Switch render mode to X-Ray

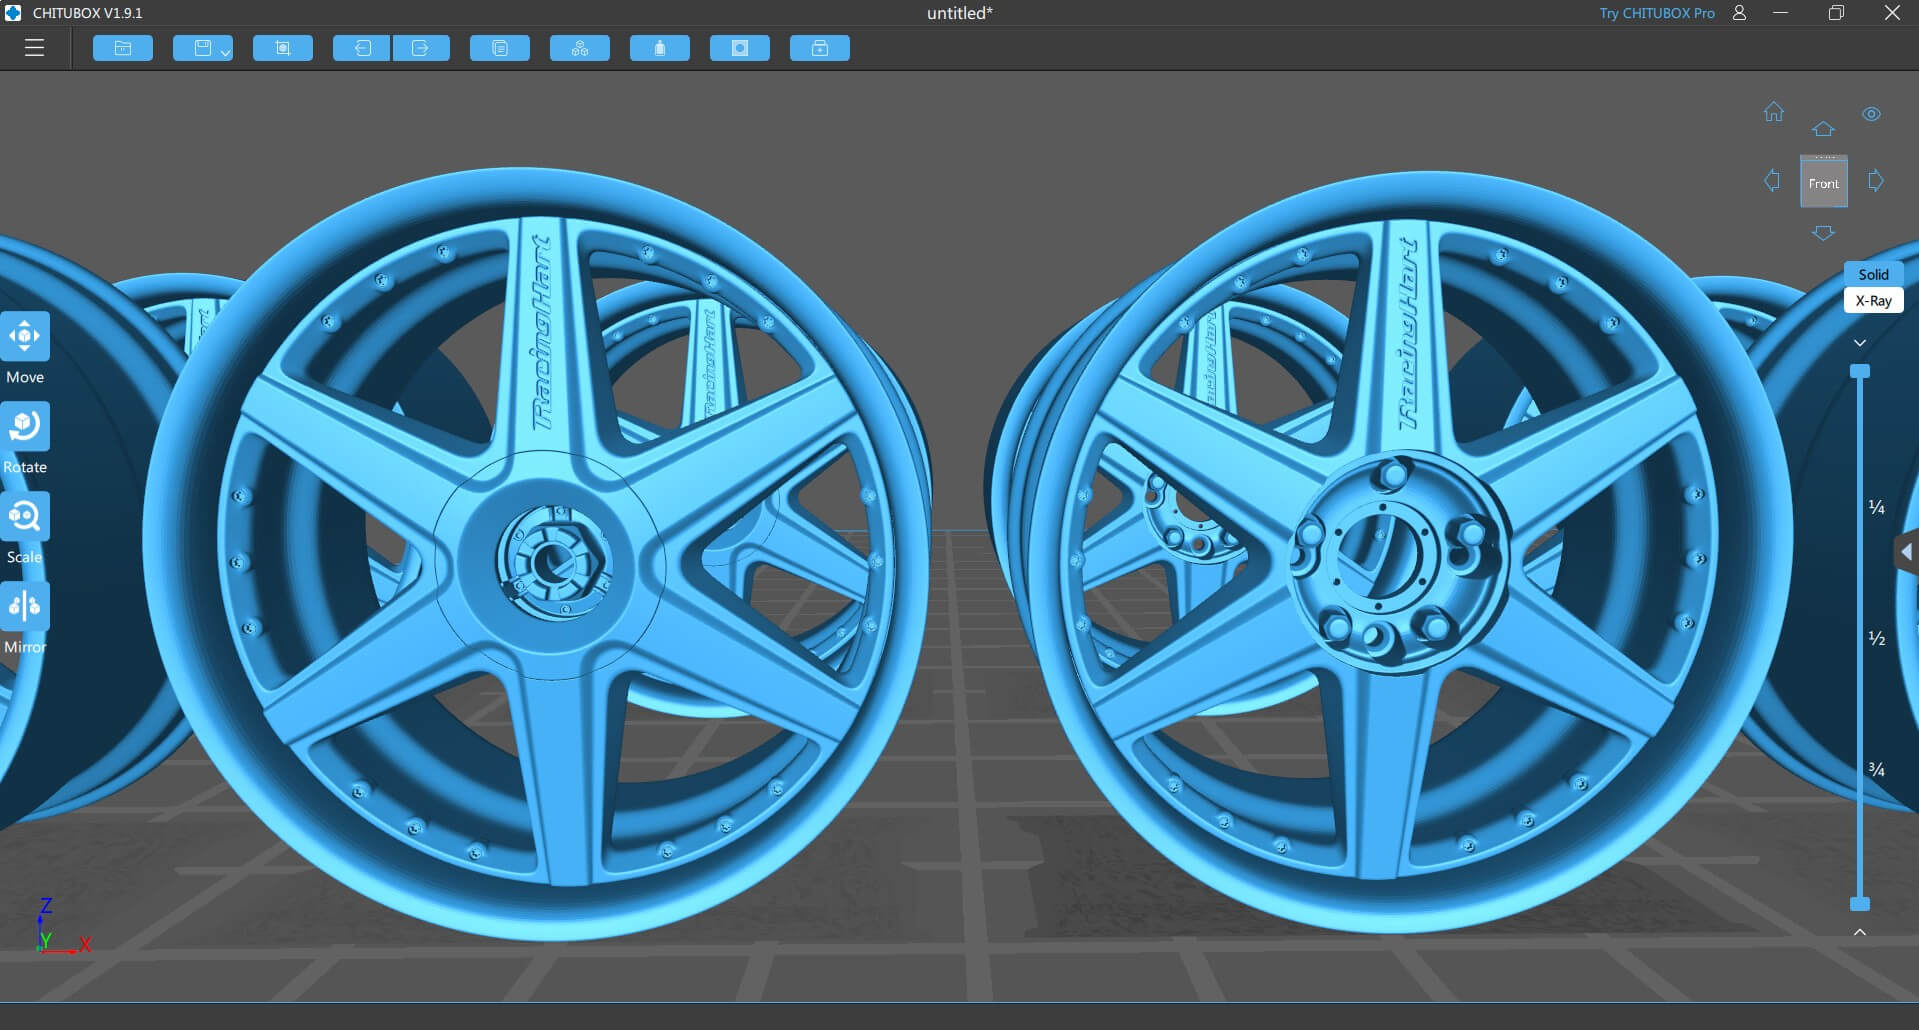tap(1873, 300)
